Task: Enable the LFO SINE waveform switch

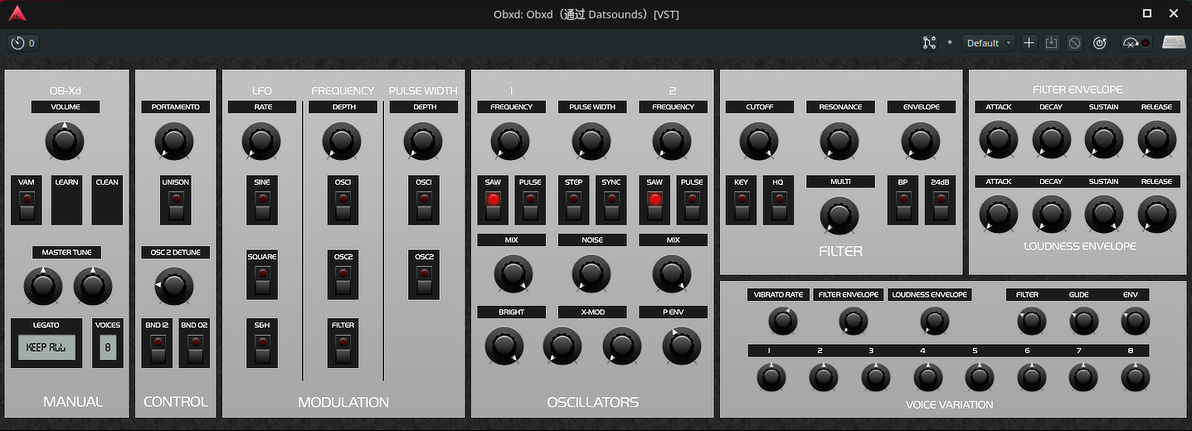Action: coord(262,206)
